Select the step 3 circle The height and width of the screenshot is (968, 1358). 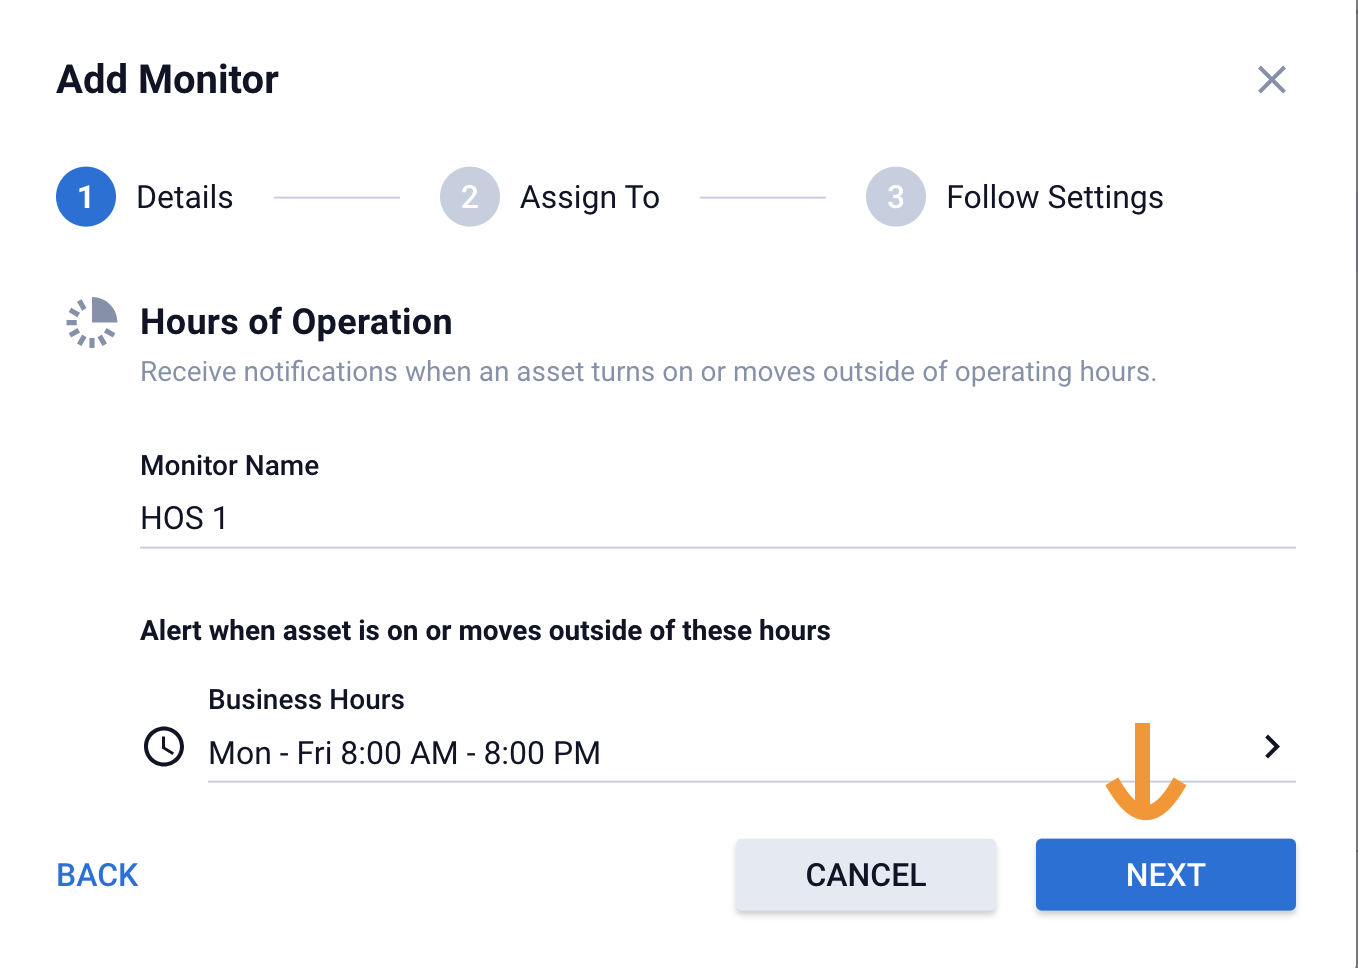pos(895,197)
